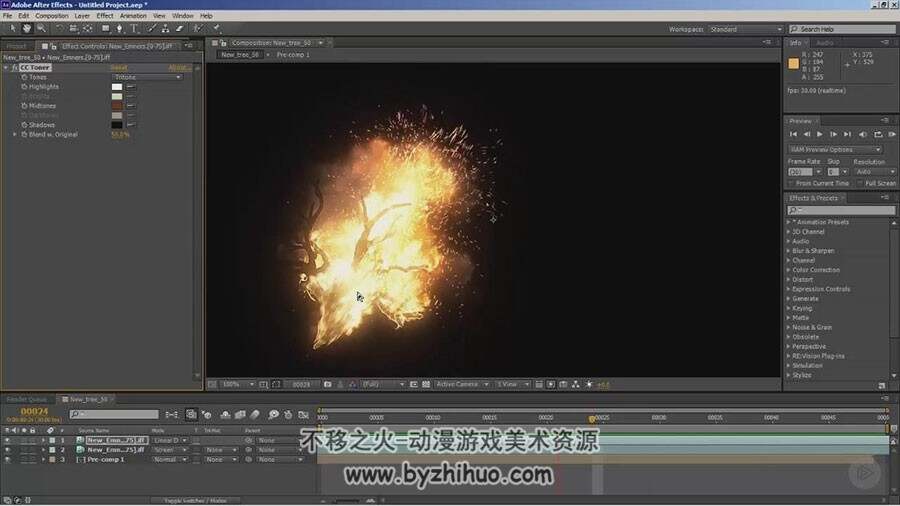
Task: Expand Blend w. Original property
Action: (x=15, y=134)
